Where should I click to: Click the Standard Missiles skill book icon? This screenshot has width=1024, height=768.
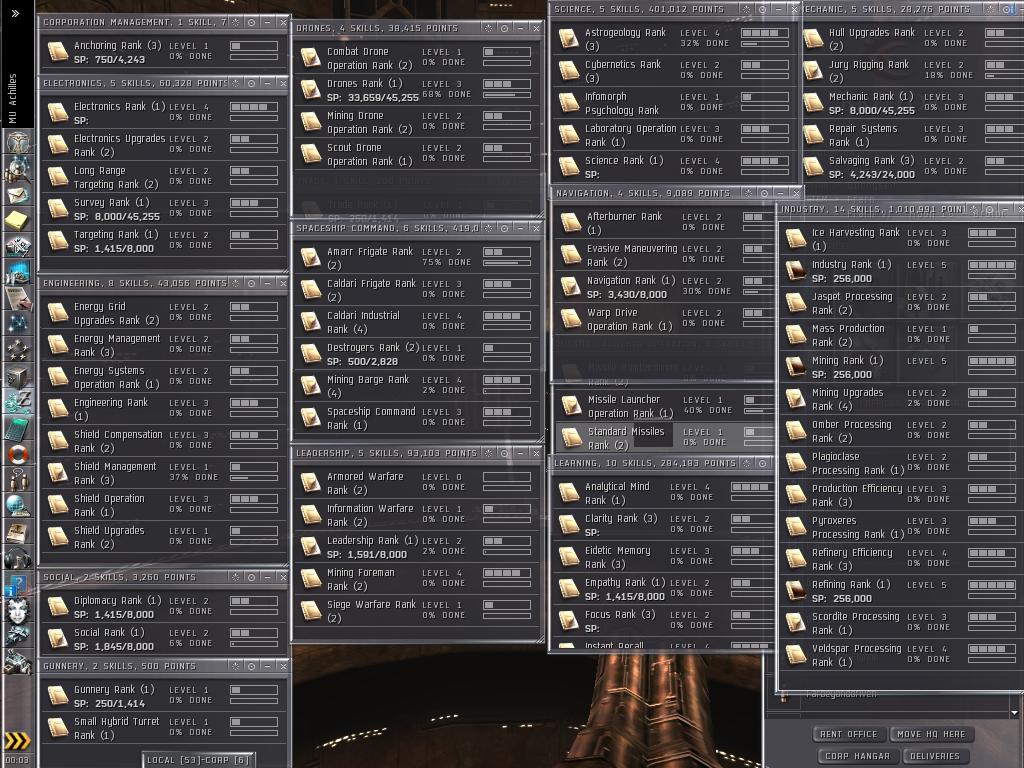(x=571, y=438)
